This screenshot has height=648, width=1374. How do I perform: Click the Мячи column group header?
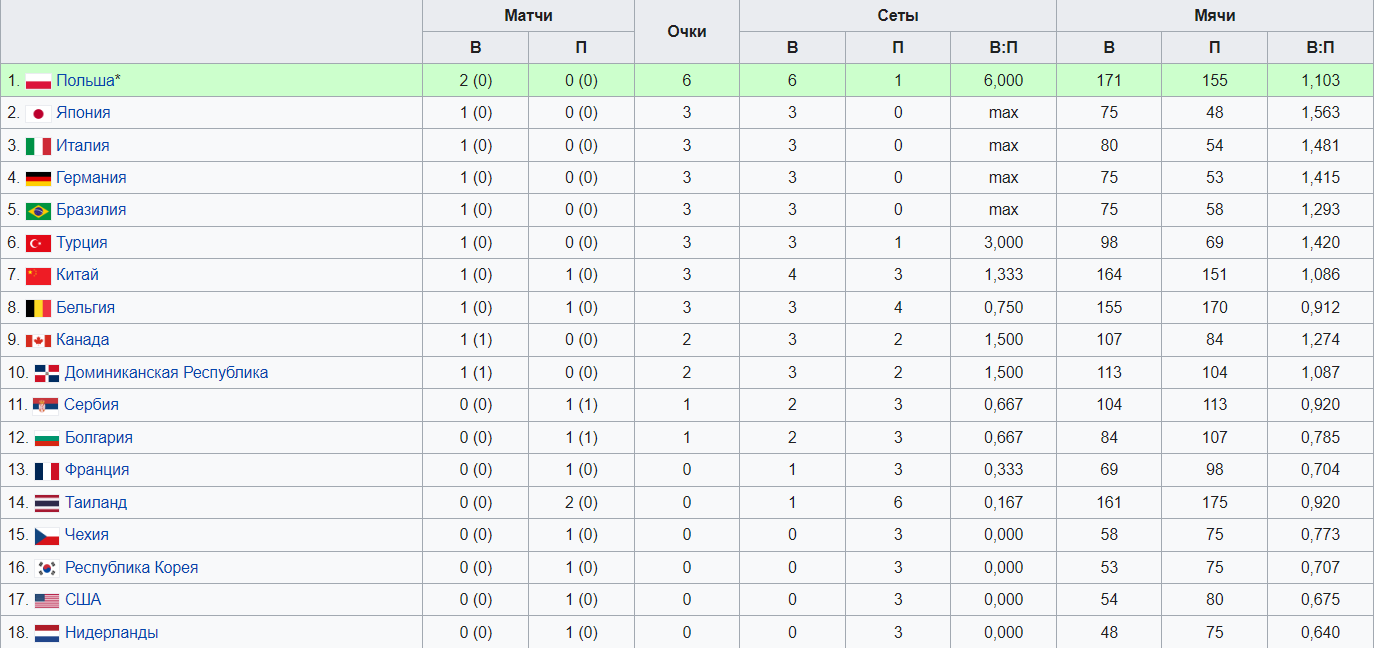(x=1214, y=16)
